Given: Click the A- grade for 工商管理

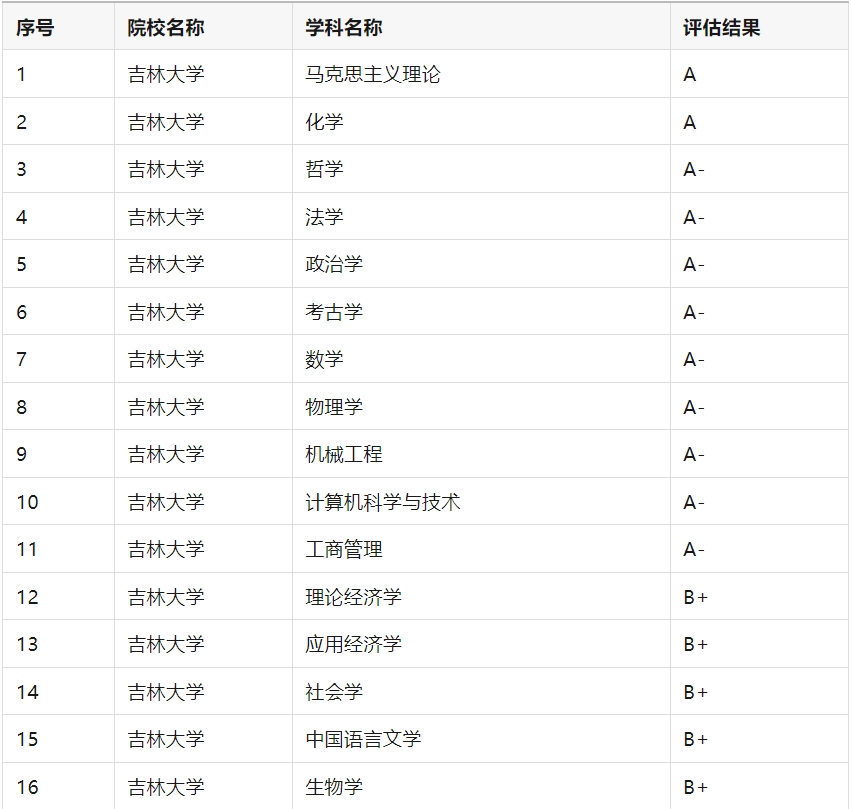Looking at the screenshot, I should point(694,550).
